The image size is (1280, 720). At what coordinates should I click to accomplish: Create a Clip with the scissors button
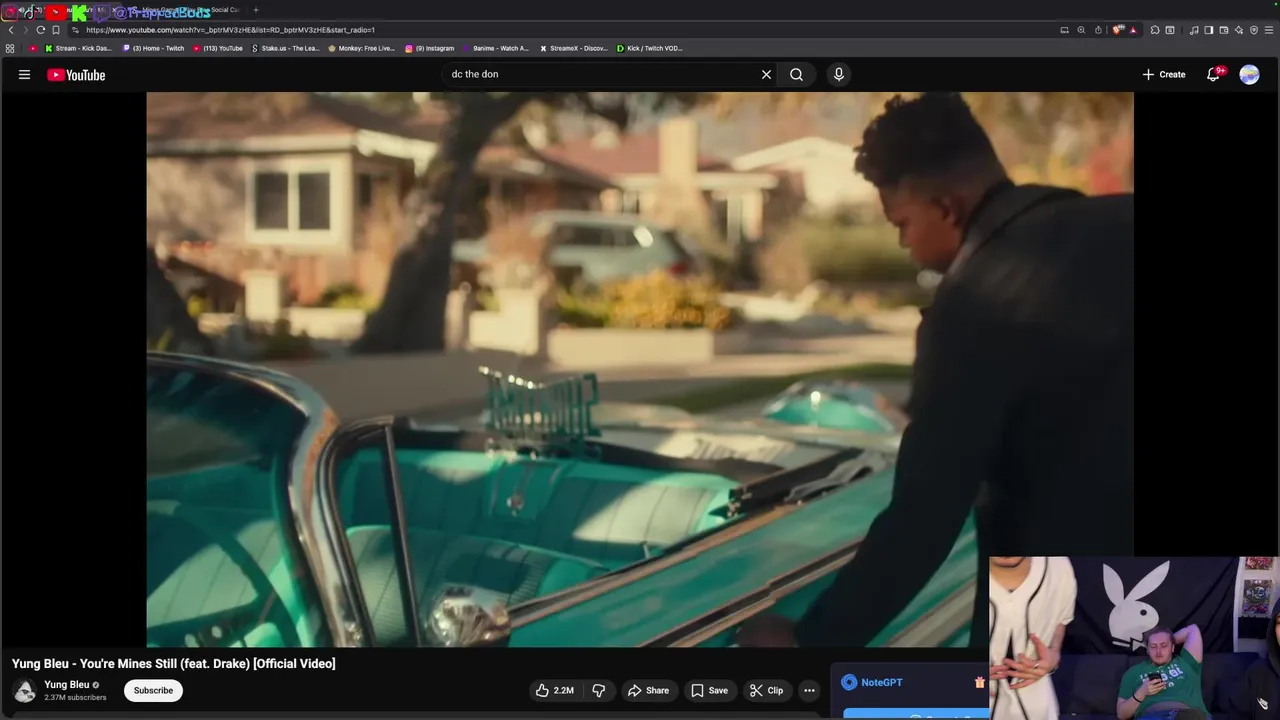(x=767, y=690)
